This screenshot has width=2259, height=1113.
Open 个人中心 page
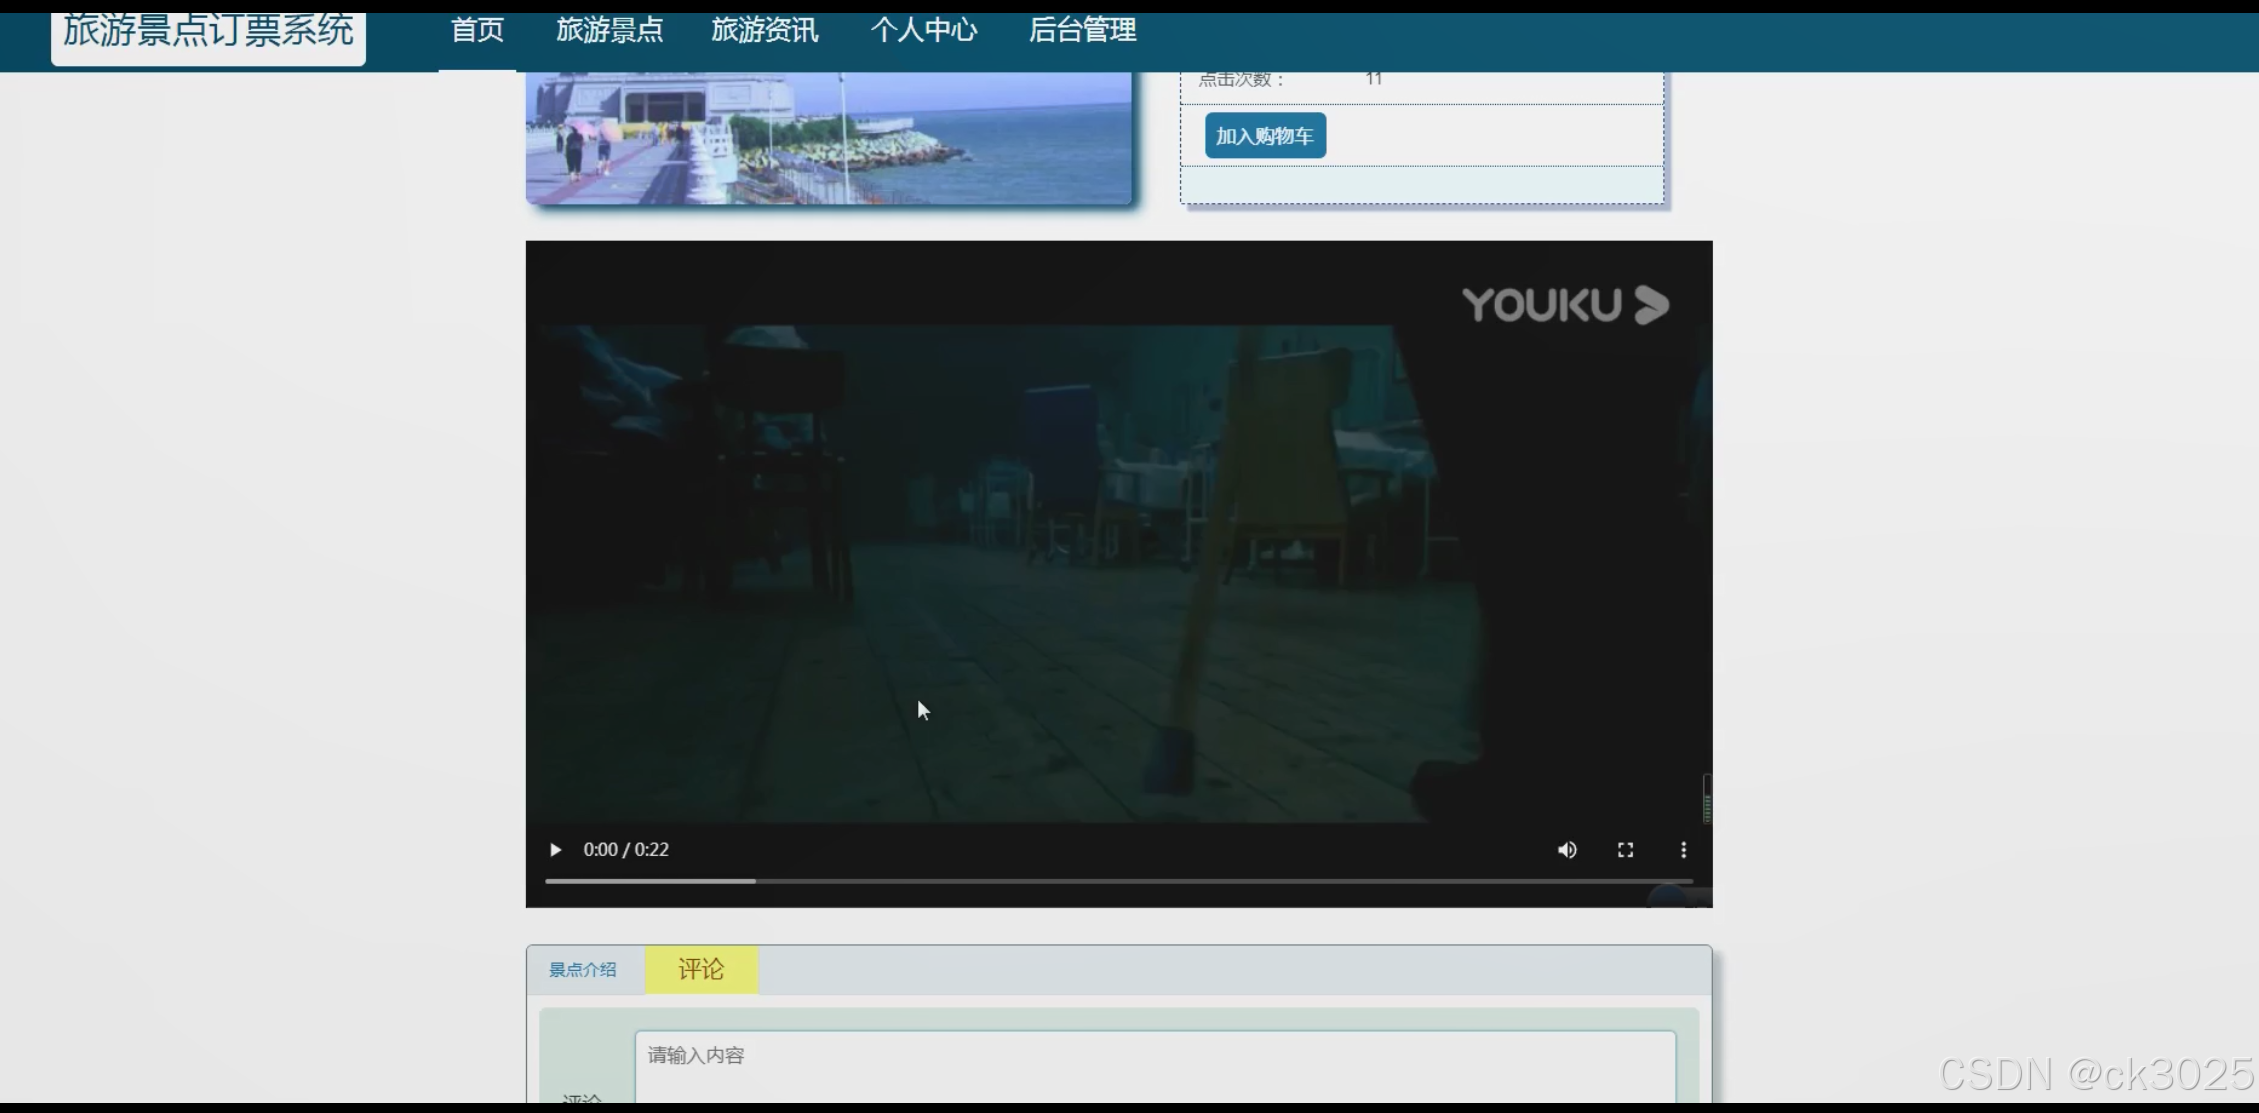pyautogui.click(x=923, y=31)
